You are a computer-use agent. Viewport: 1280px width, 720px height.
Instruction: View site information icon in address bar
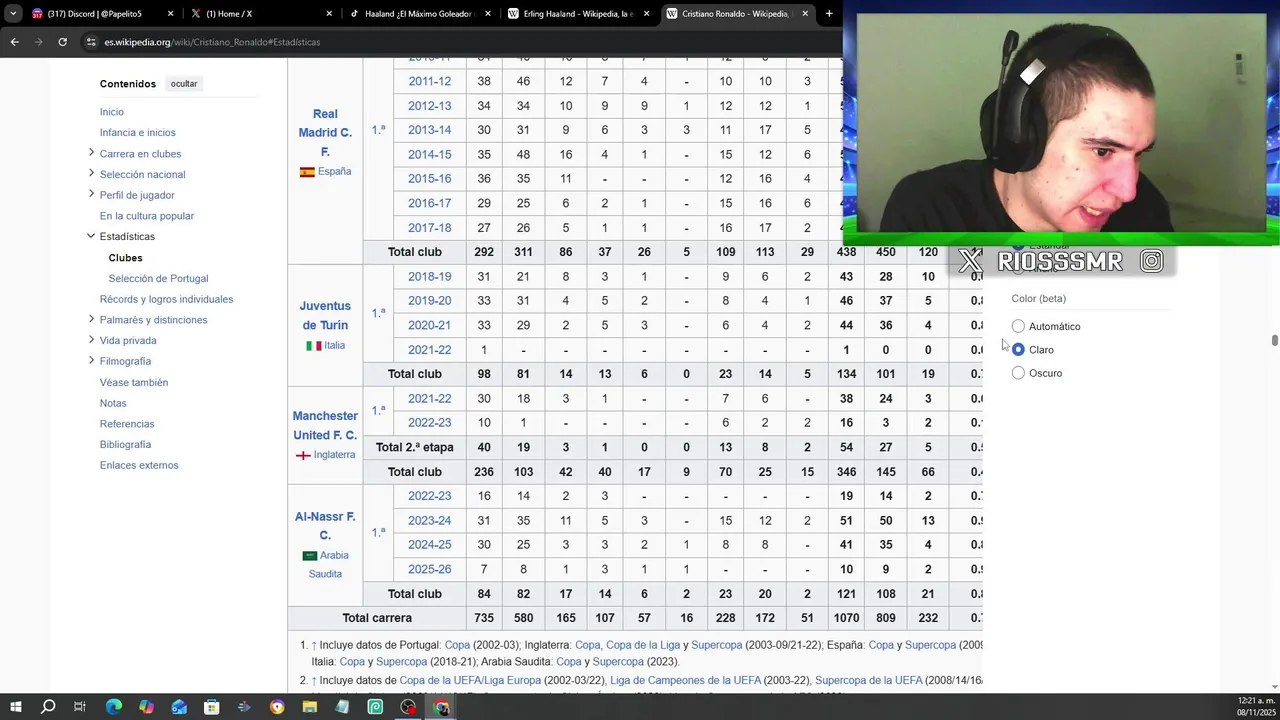click(91, 42)
